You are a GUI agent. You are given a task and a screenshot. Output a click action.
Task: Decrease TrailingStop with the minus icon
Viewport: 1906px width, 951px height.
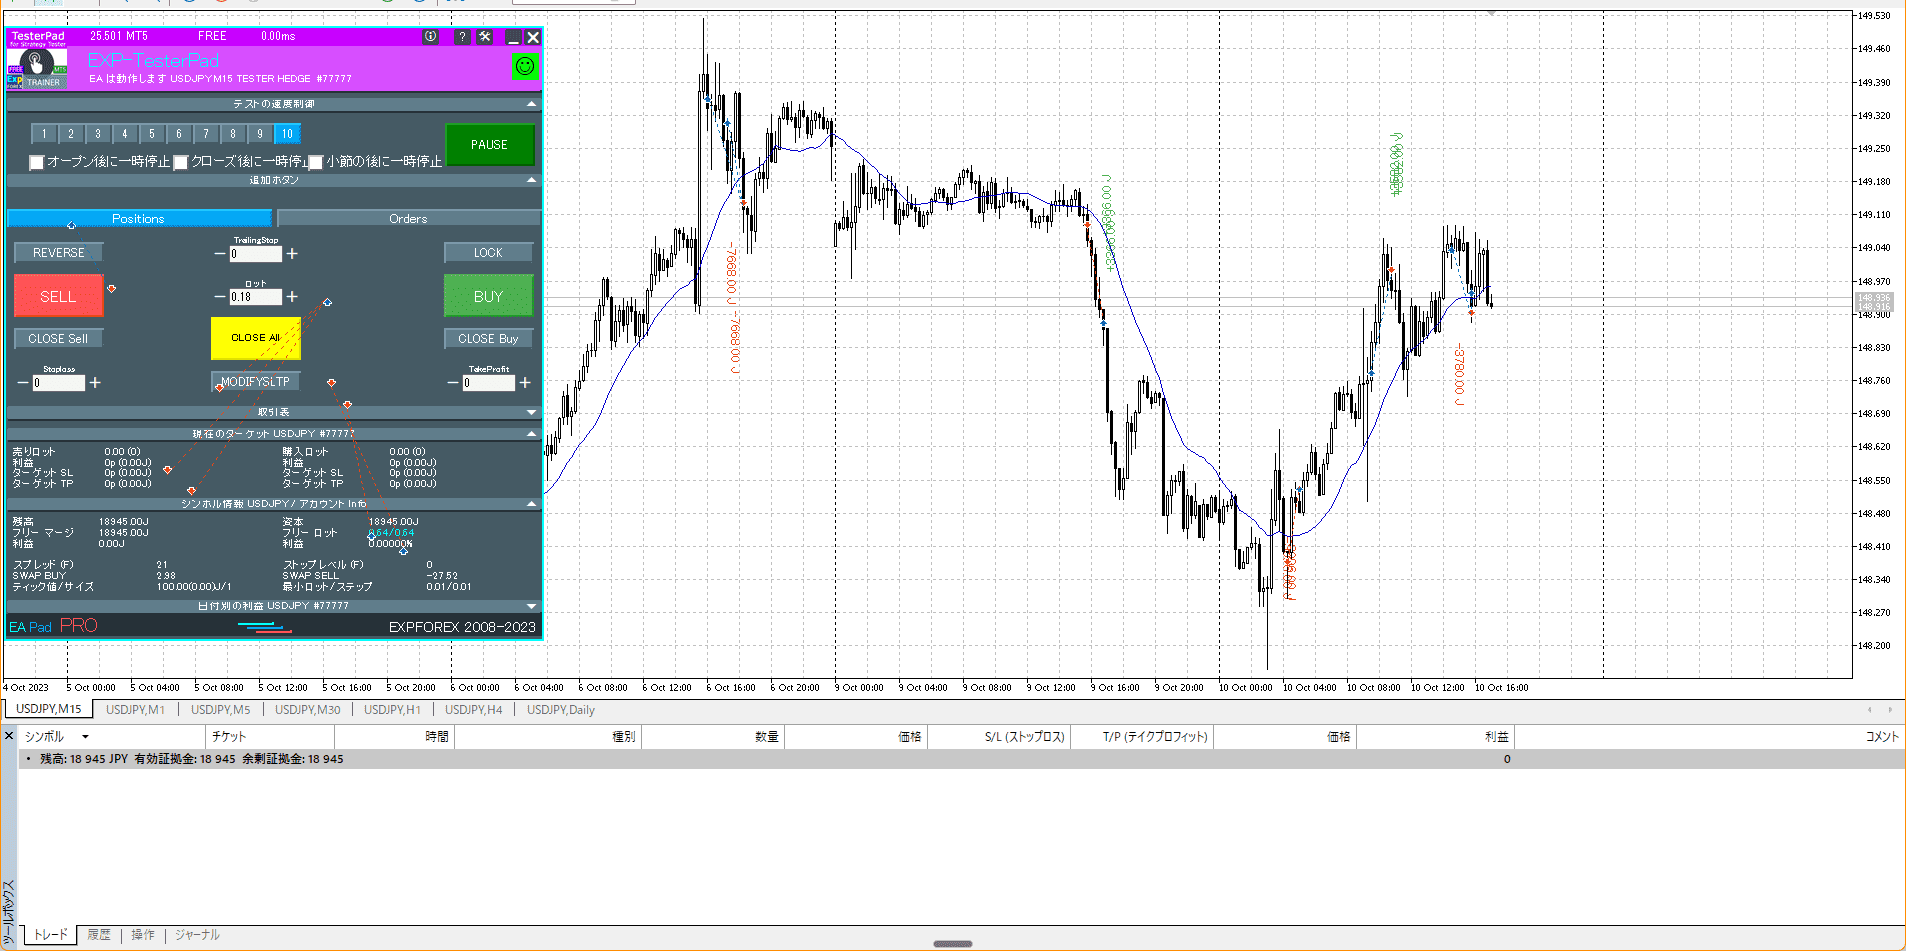pyautogui.click(x=220, y=254)
